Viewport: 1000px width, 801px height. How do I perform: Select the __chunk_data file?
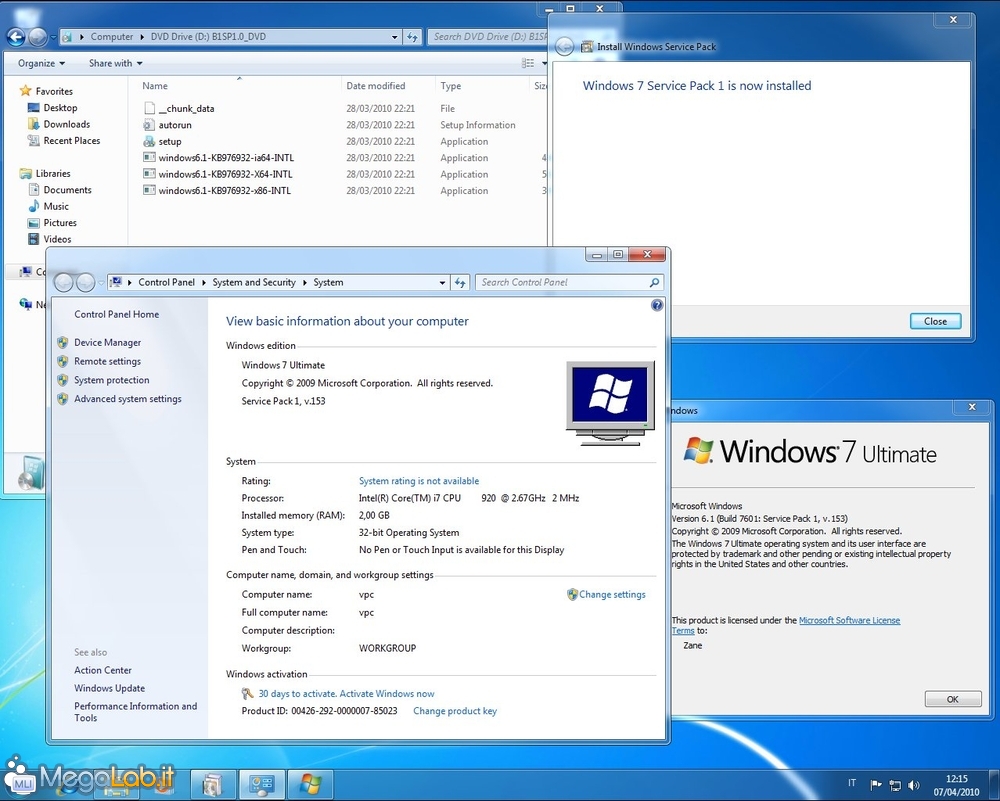[179, 108]
